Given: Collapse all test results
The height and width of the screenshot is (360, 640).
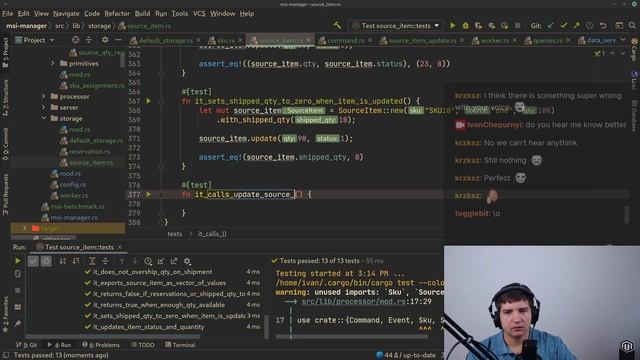Looking at the screenshot, I should click(x=105, y=261).
